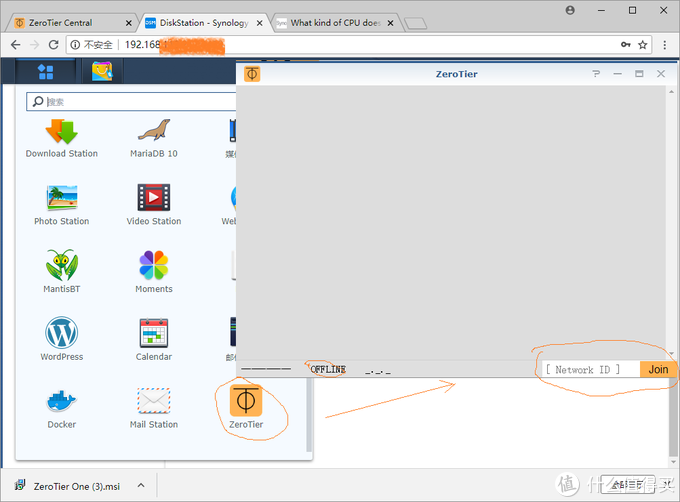Launch the Calendar app
Screen dimensions: 680x502
153,337
